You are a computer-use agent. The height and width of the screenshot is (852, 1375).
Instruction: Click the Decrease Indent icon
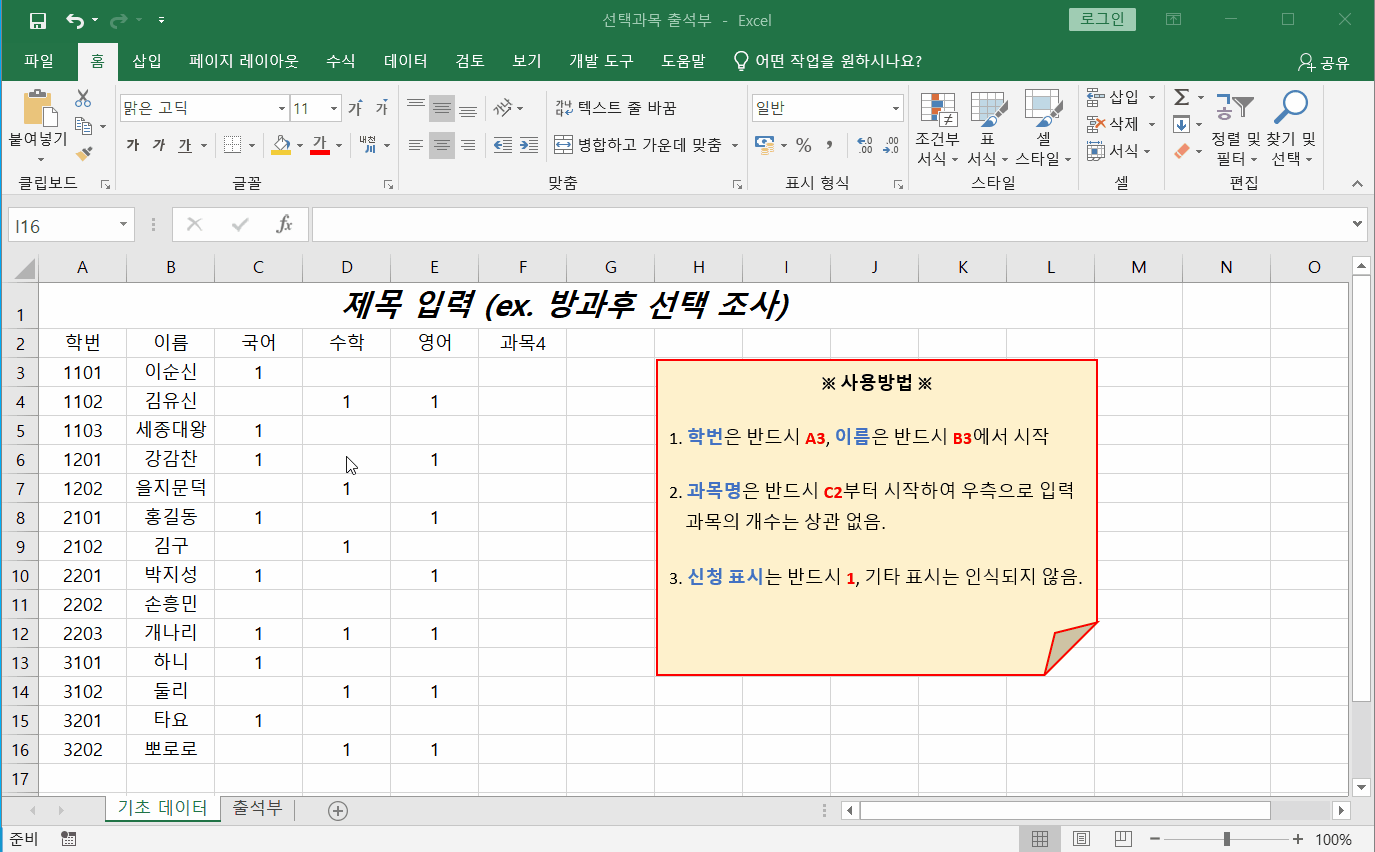tap(503, 145)
